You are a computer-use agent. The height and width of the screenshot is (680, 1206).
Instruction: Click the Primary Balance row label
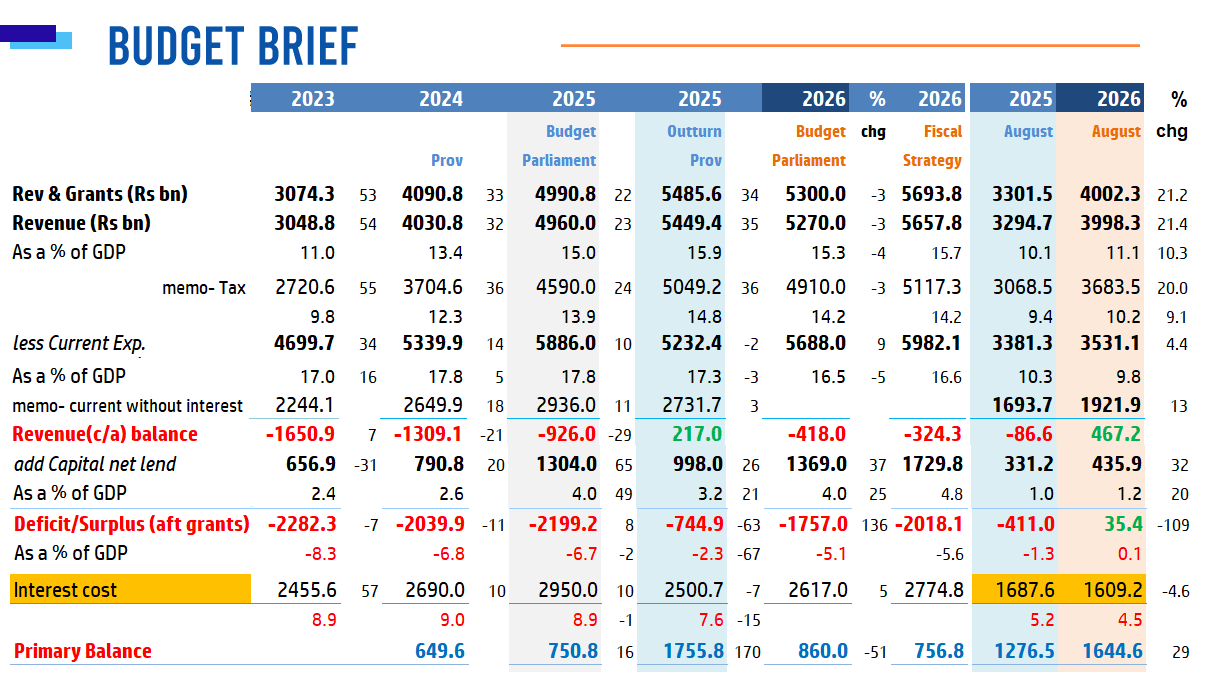tap(82, 651)
